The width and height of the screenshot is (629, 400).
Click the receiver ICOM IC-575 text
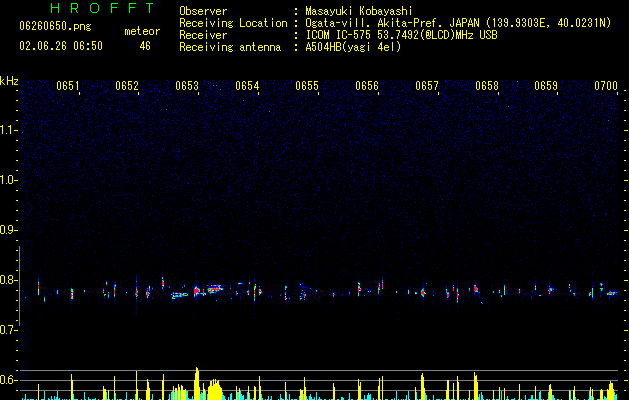401,35
